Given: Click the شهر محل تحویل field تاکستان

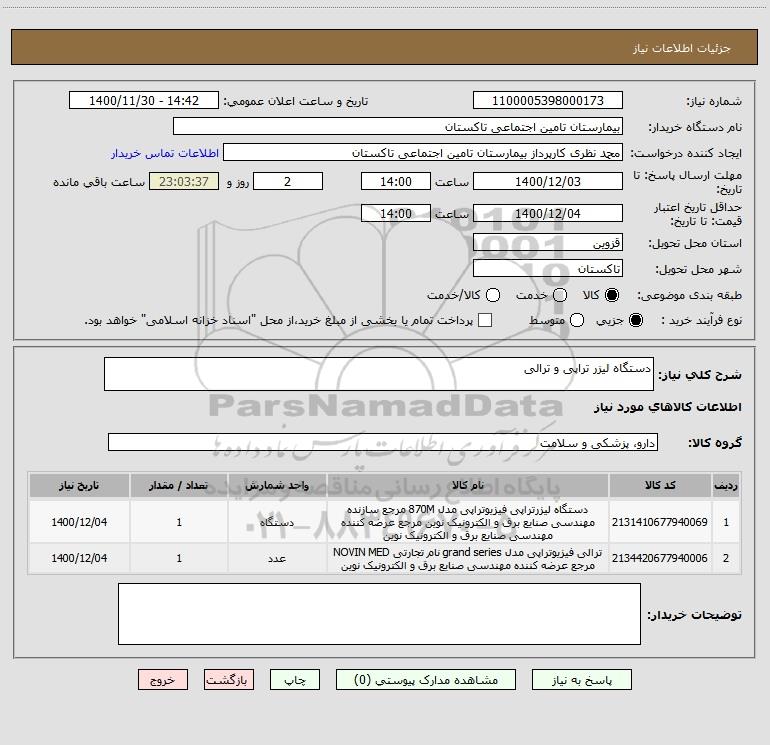Looking at the screenshot, I should (548, 268).
